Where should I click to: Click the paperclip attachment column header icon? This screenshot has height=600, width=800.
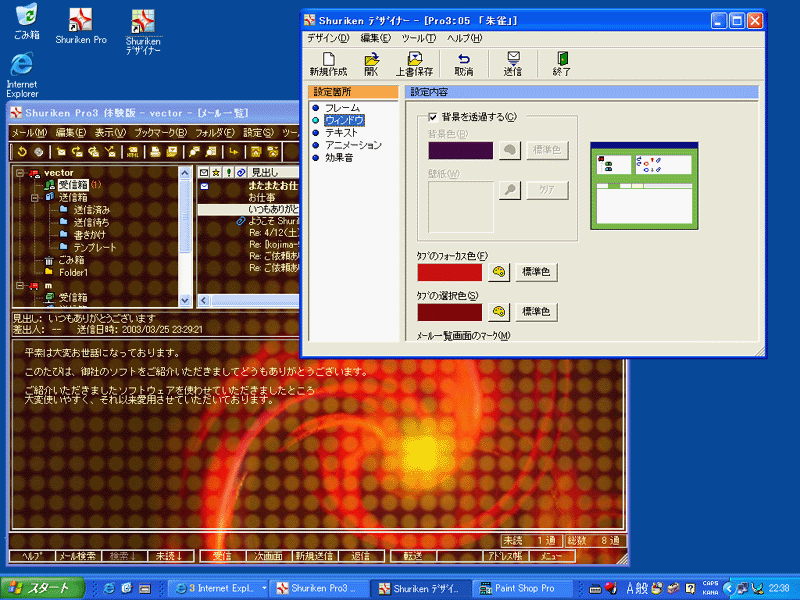[241, 172]
